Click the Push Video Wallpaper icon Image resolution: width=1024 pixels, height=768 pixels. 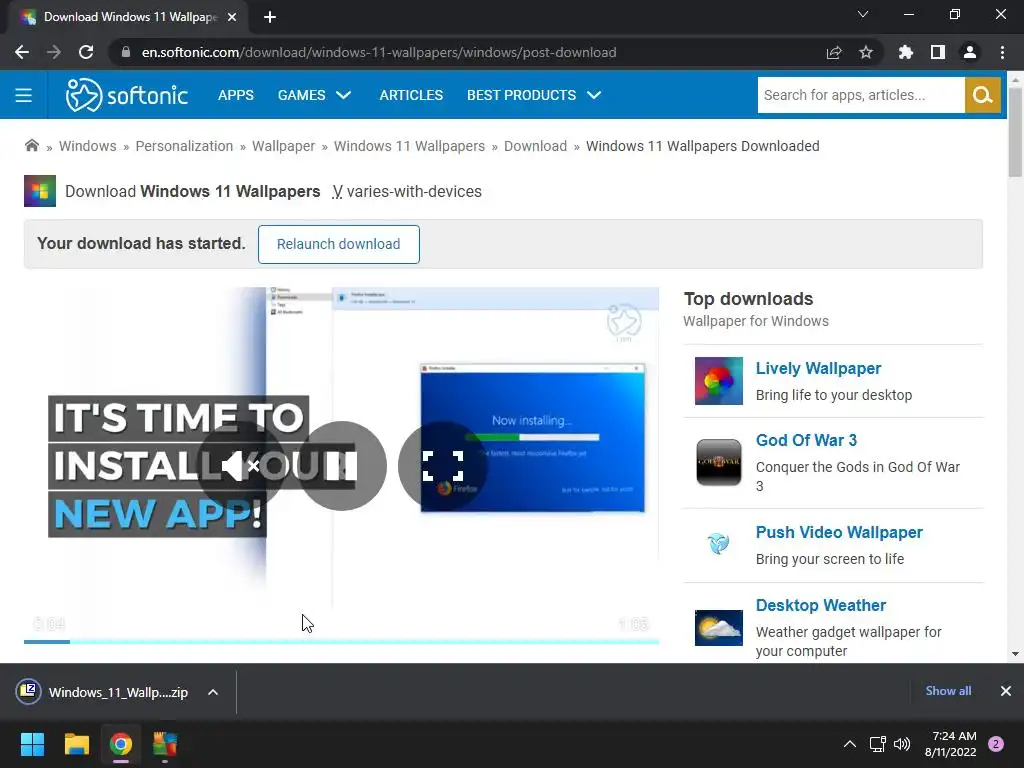point(718,543)
